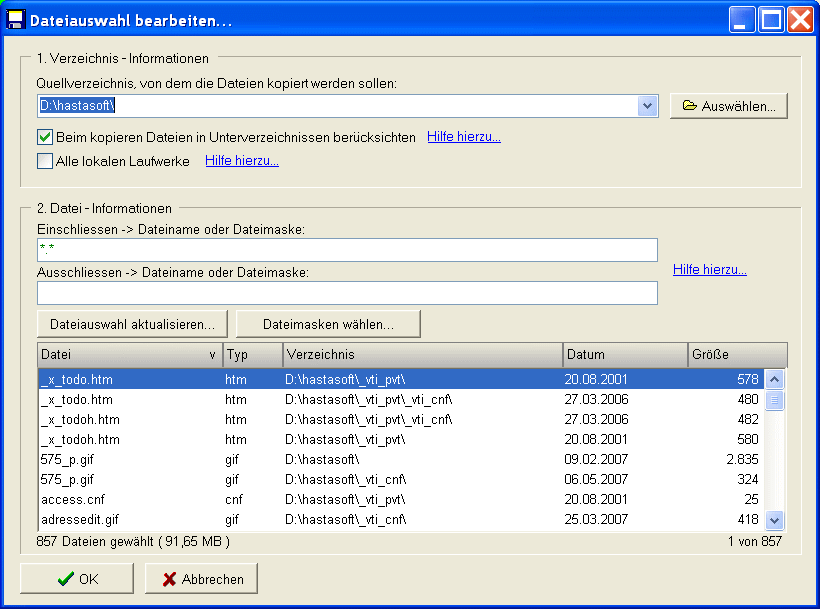Screen dimensions: 820x609
Task: Minimize the Dateiauswahl bearbeiten window
Action: 742,20
